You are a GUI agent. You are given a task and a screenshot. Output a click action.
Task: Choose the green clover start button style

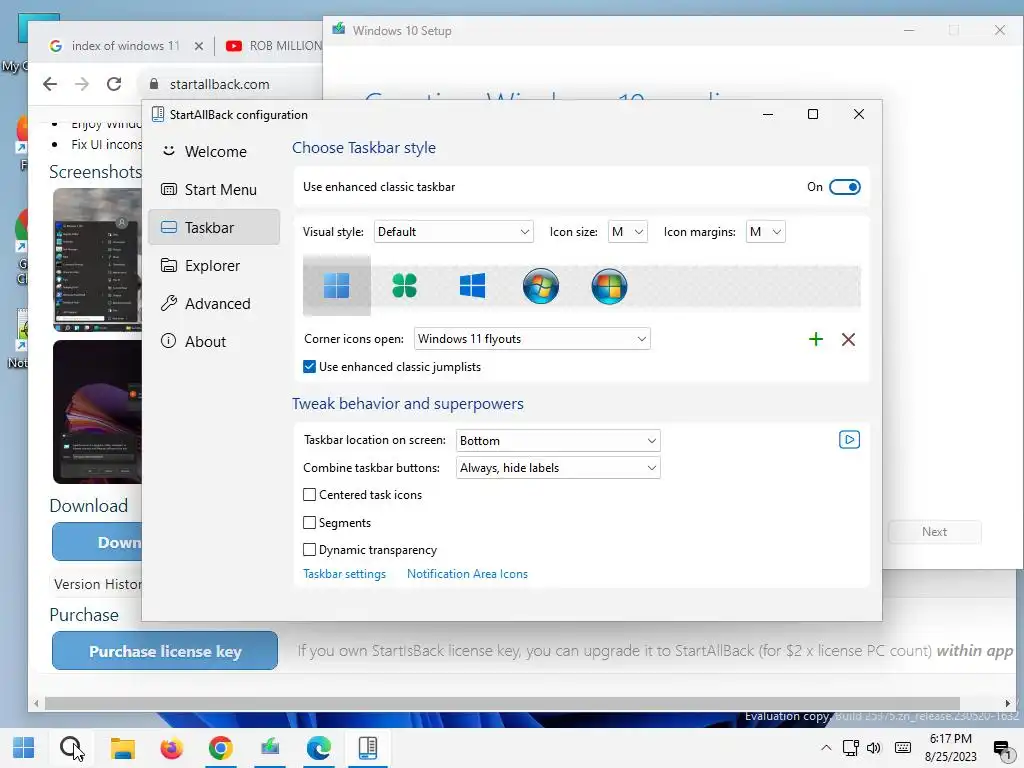(404, 286)
